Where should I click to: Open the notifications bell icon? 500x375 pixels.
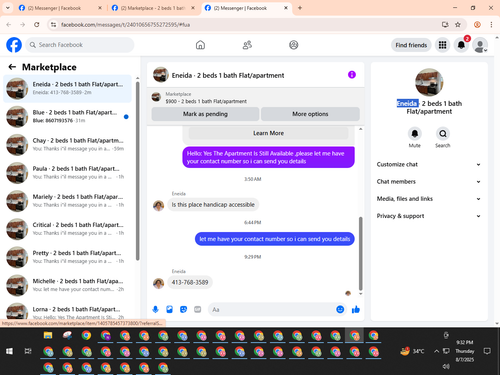tap(461, 45)
